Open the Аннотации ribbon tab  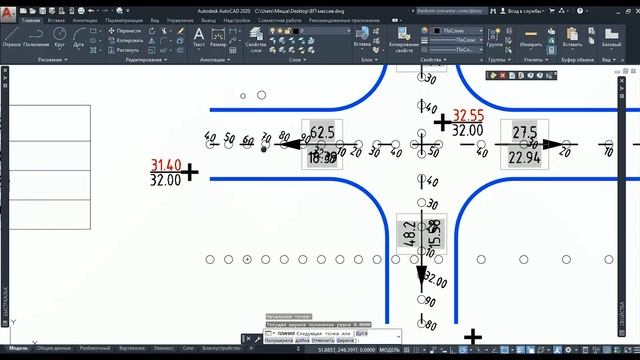point(84,20)
